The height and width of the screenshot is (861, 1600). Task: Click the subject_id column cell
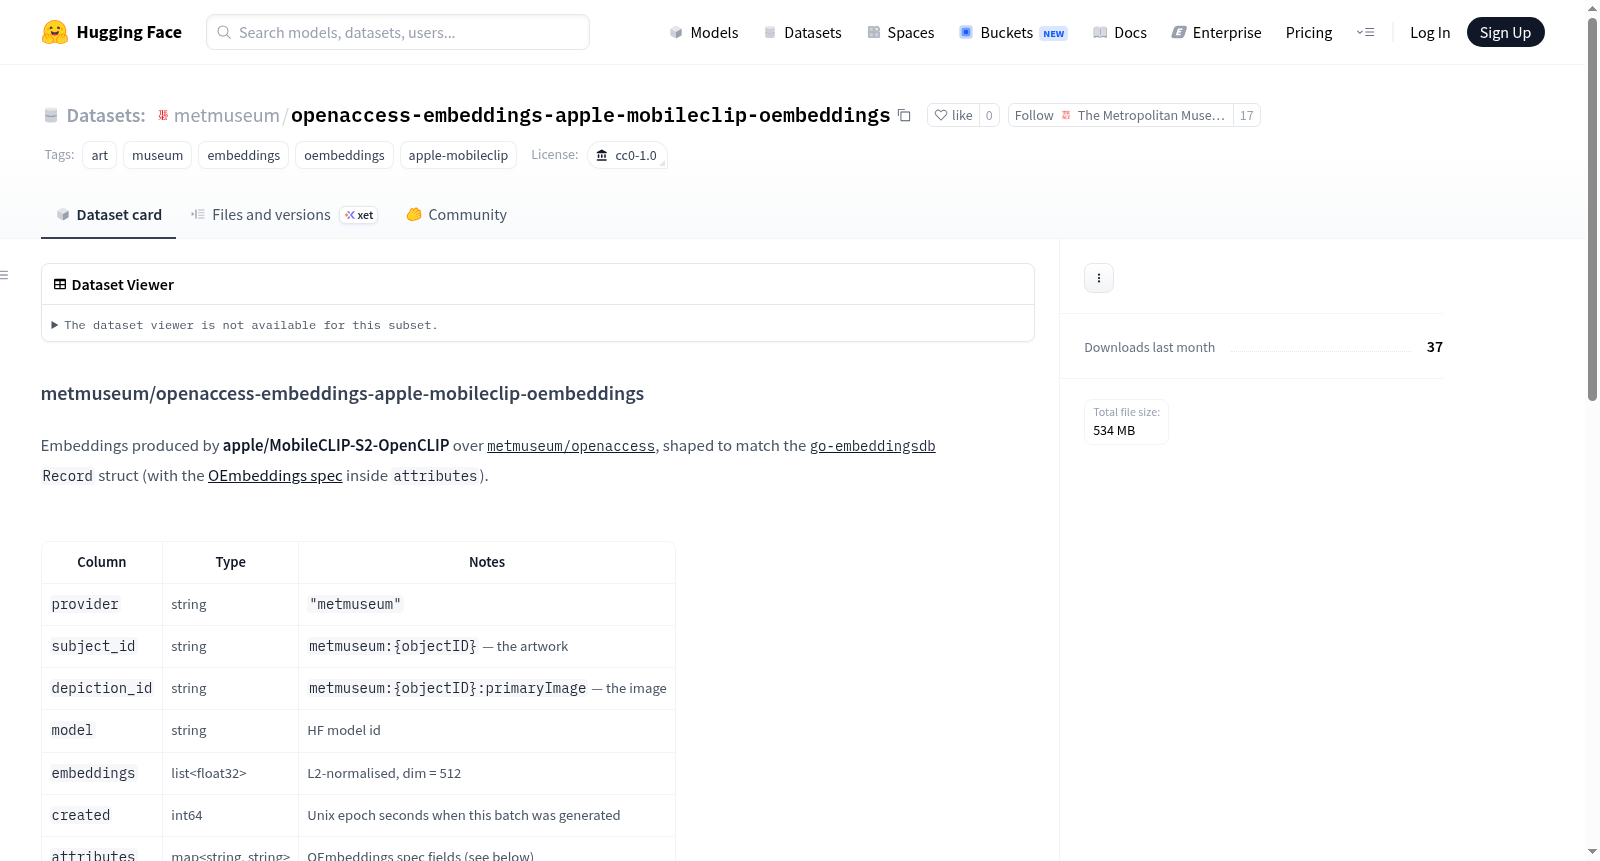[x=102, y=647]
